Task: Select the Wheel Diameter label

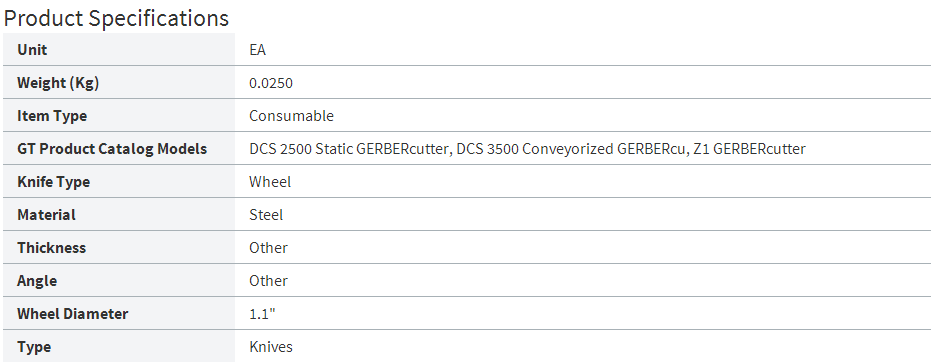Action: click(x=73, y=314)
